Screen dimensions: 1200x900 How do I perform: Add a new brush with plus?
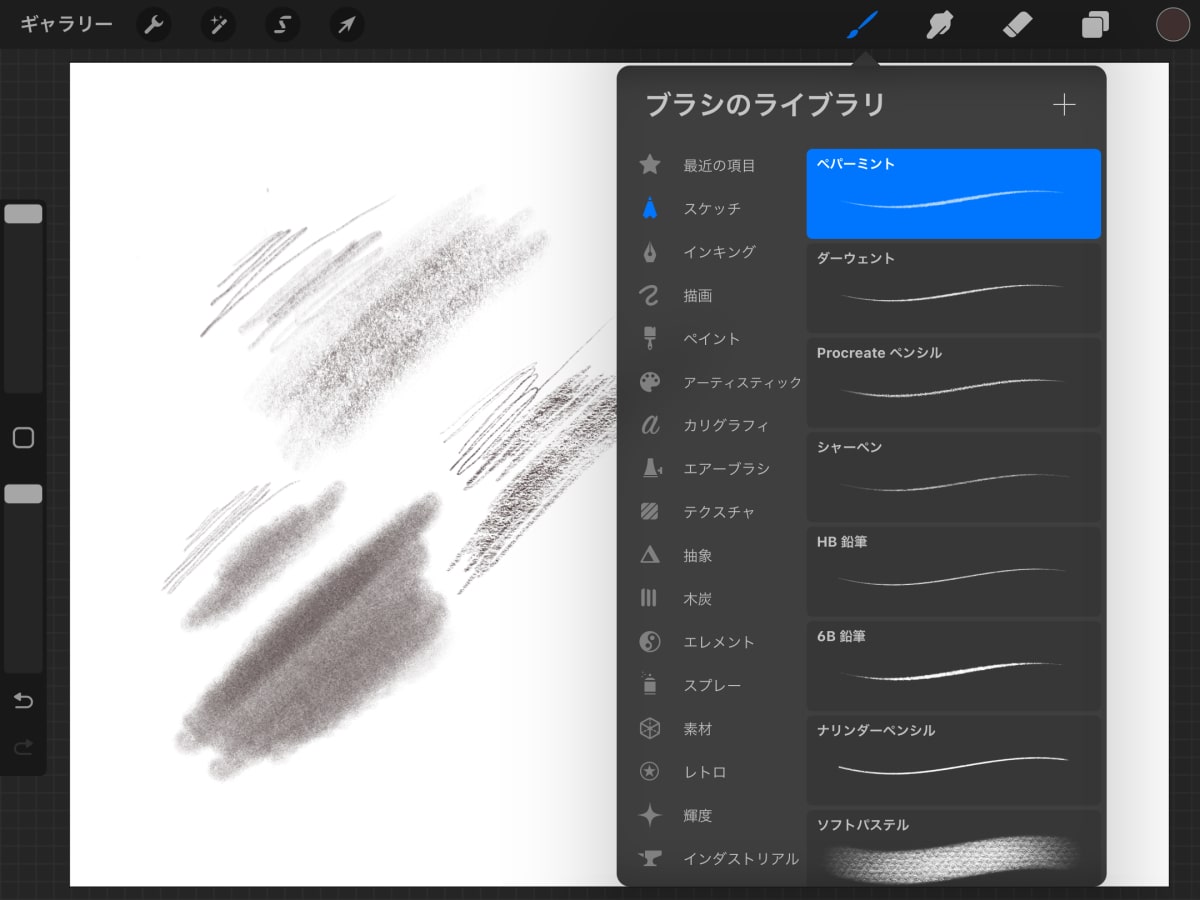click(x=1064, y=105)
